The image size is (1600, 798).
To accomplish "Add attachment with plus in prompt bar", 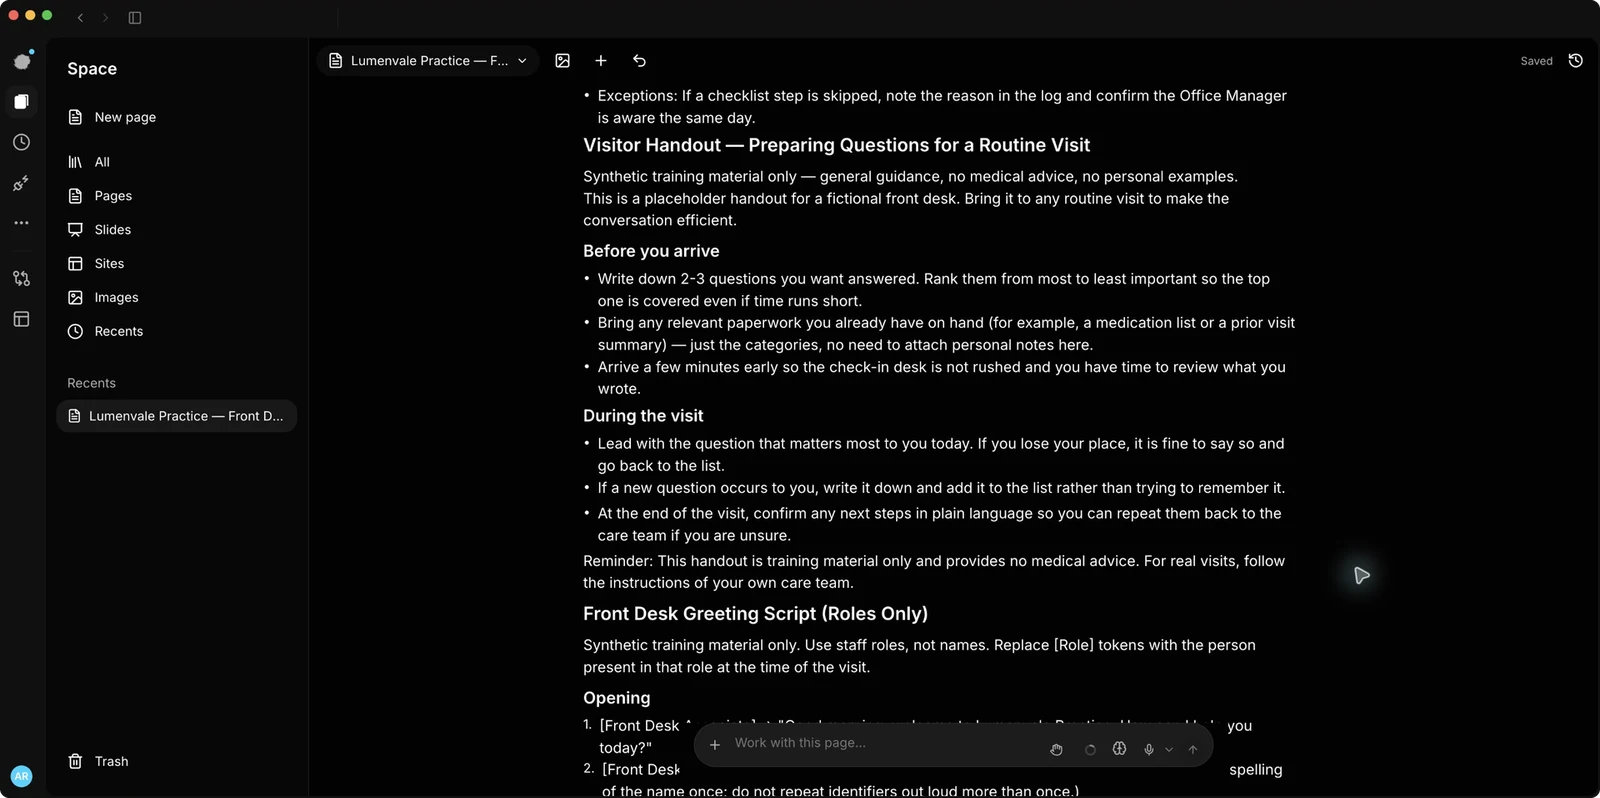I will (715, 745).
